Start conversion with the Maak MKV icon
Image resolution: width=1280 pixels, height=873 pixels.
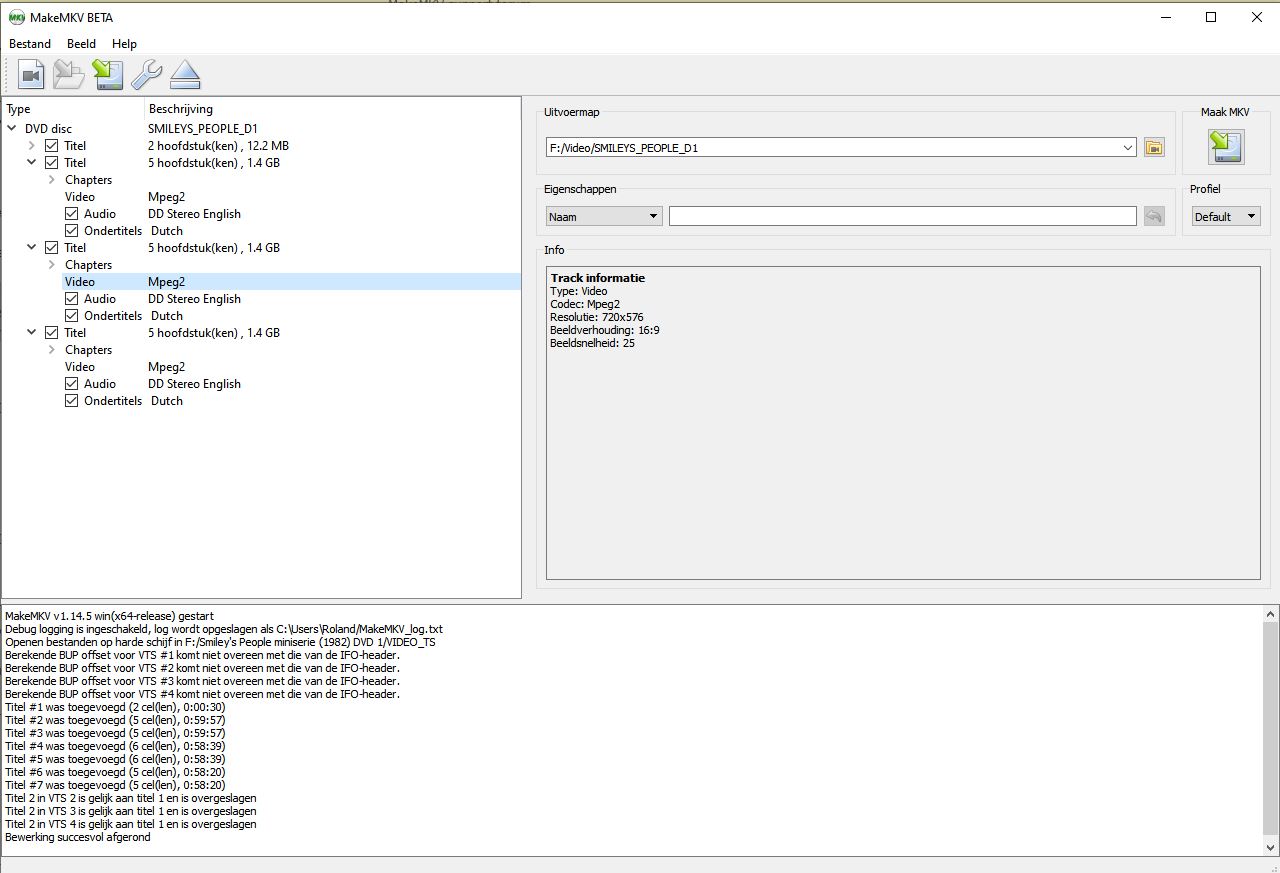click(x=1225, y=147)
